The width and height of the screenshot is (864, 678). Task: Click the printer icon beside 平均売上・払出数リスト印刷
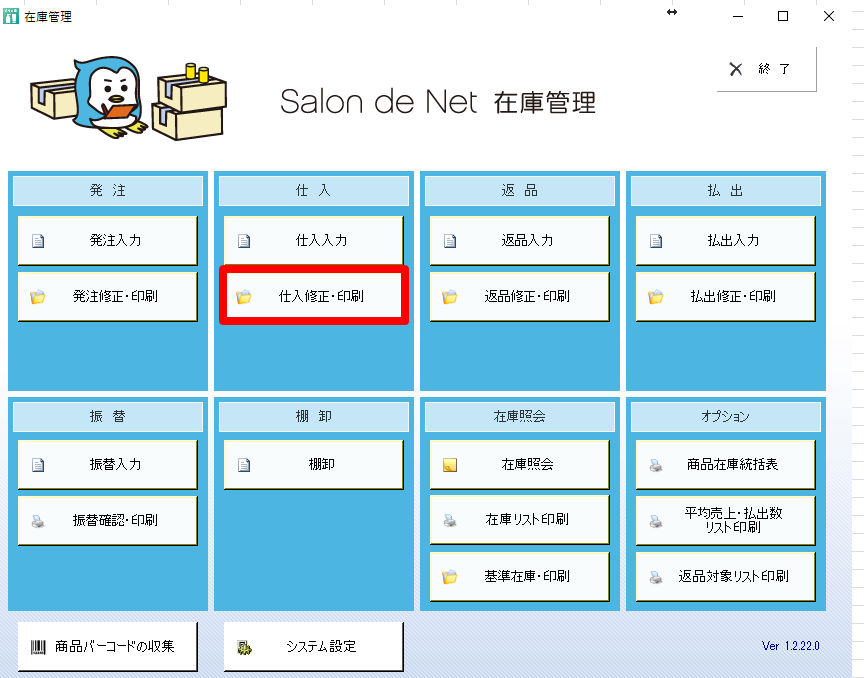tap(656, 521)
